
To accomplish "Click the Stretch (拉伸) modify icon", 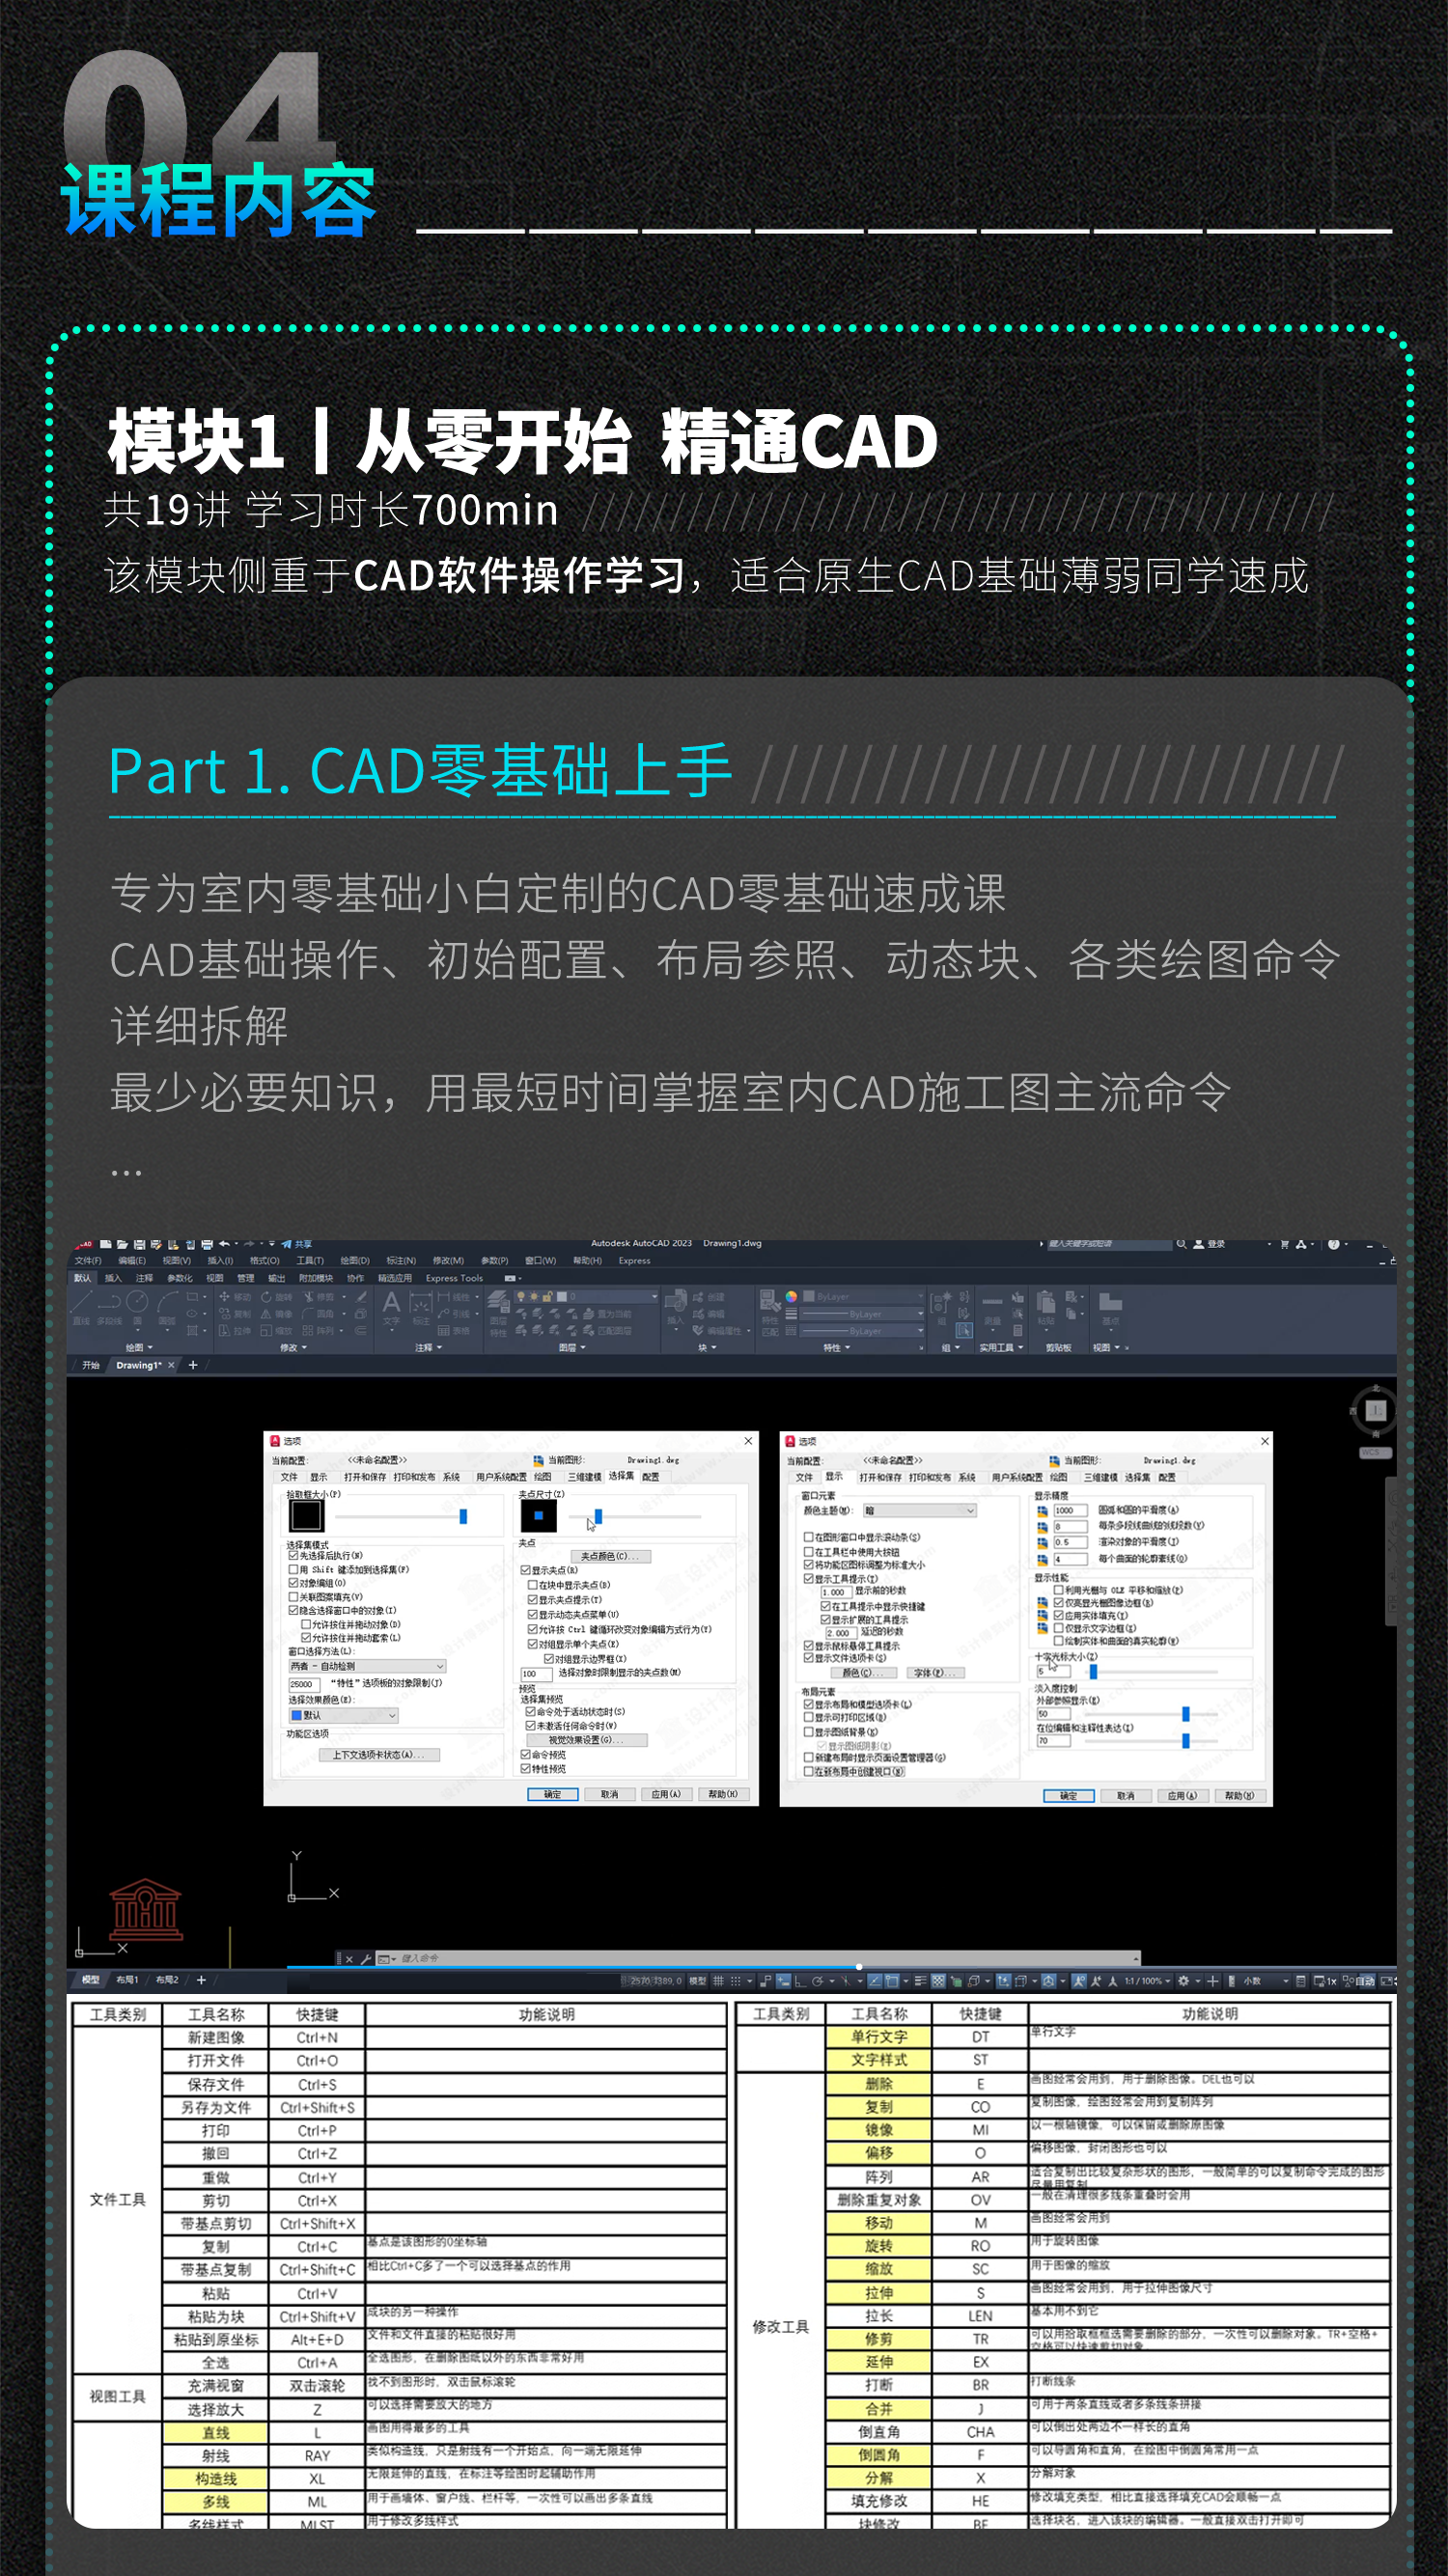I will [x=225, y=1331].
